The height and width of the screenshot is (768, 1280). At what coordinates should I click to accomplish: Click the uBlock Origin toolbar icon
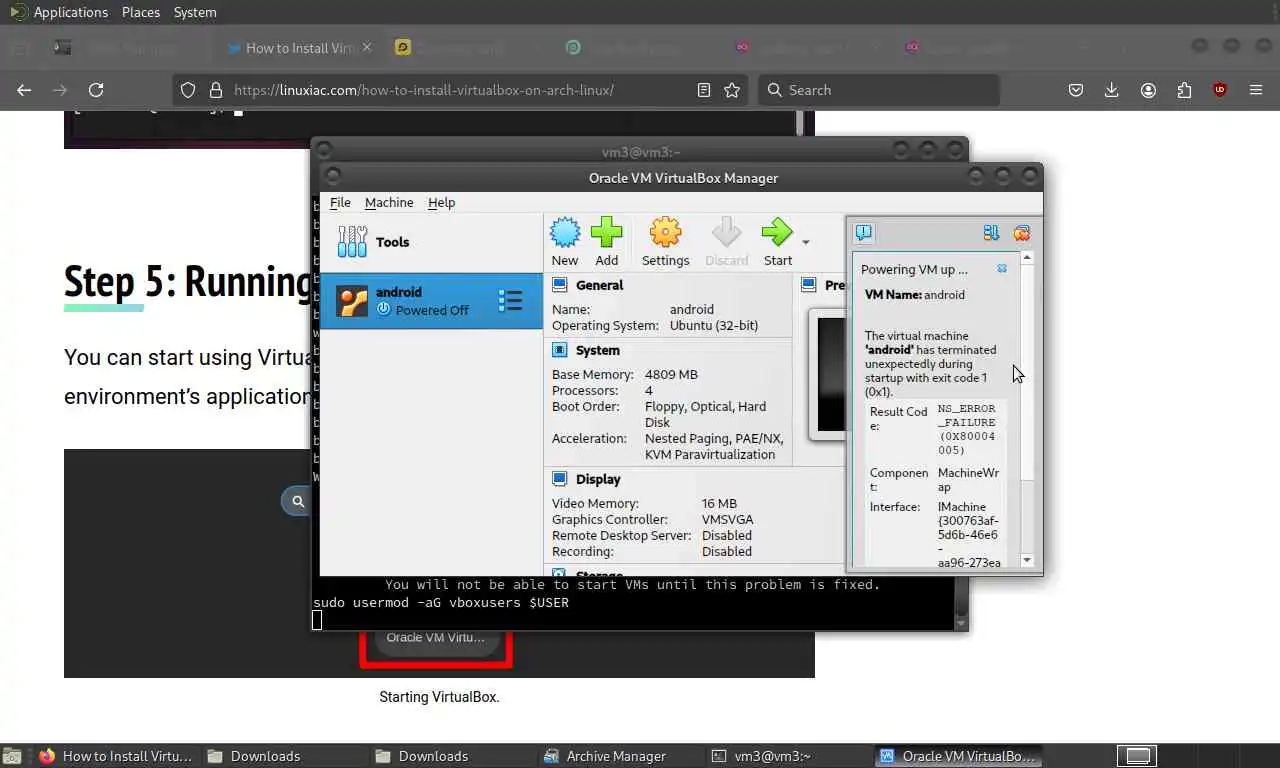coord(1220,90)
